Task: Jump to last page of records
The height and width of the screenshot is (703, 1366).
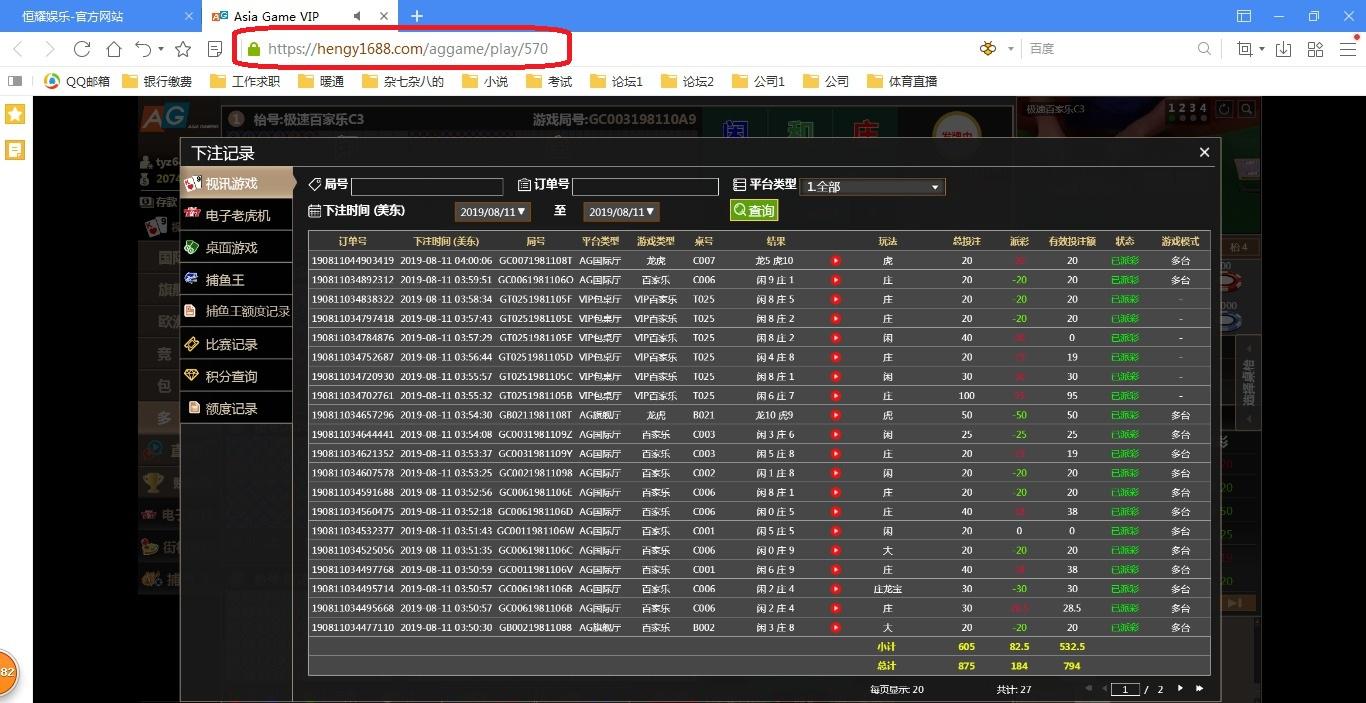Action: tap(1199, 689)
